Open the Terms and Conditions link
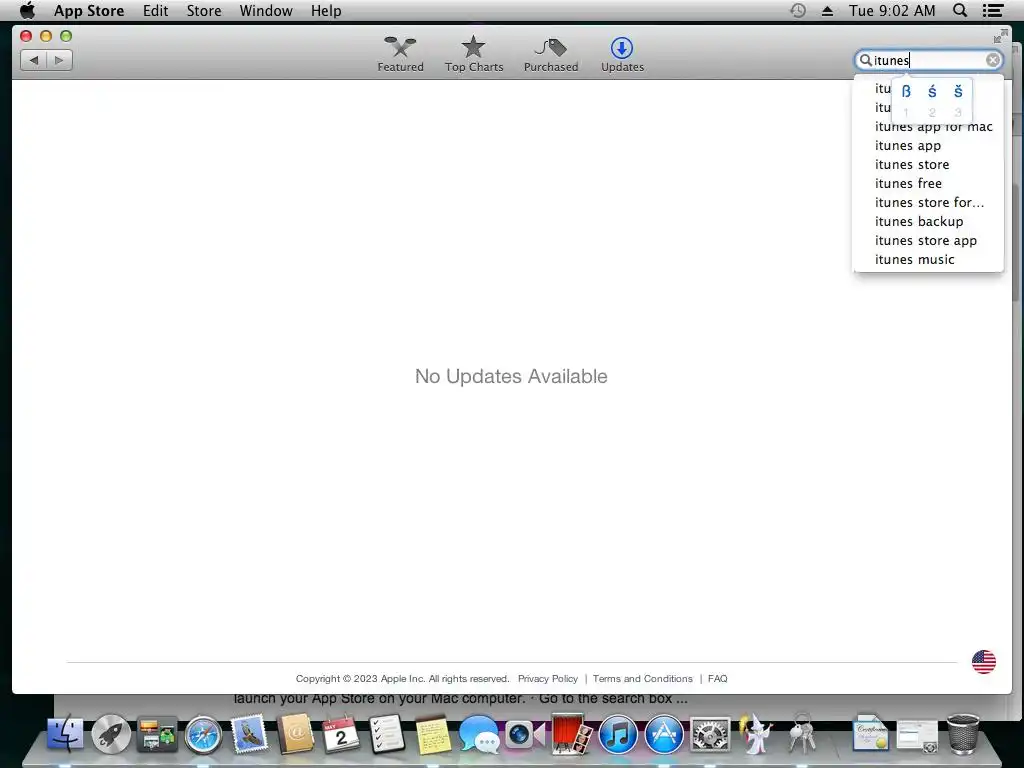This screenshot has width=1024, height=768. 643,679
